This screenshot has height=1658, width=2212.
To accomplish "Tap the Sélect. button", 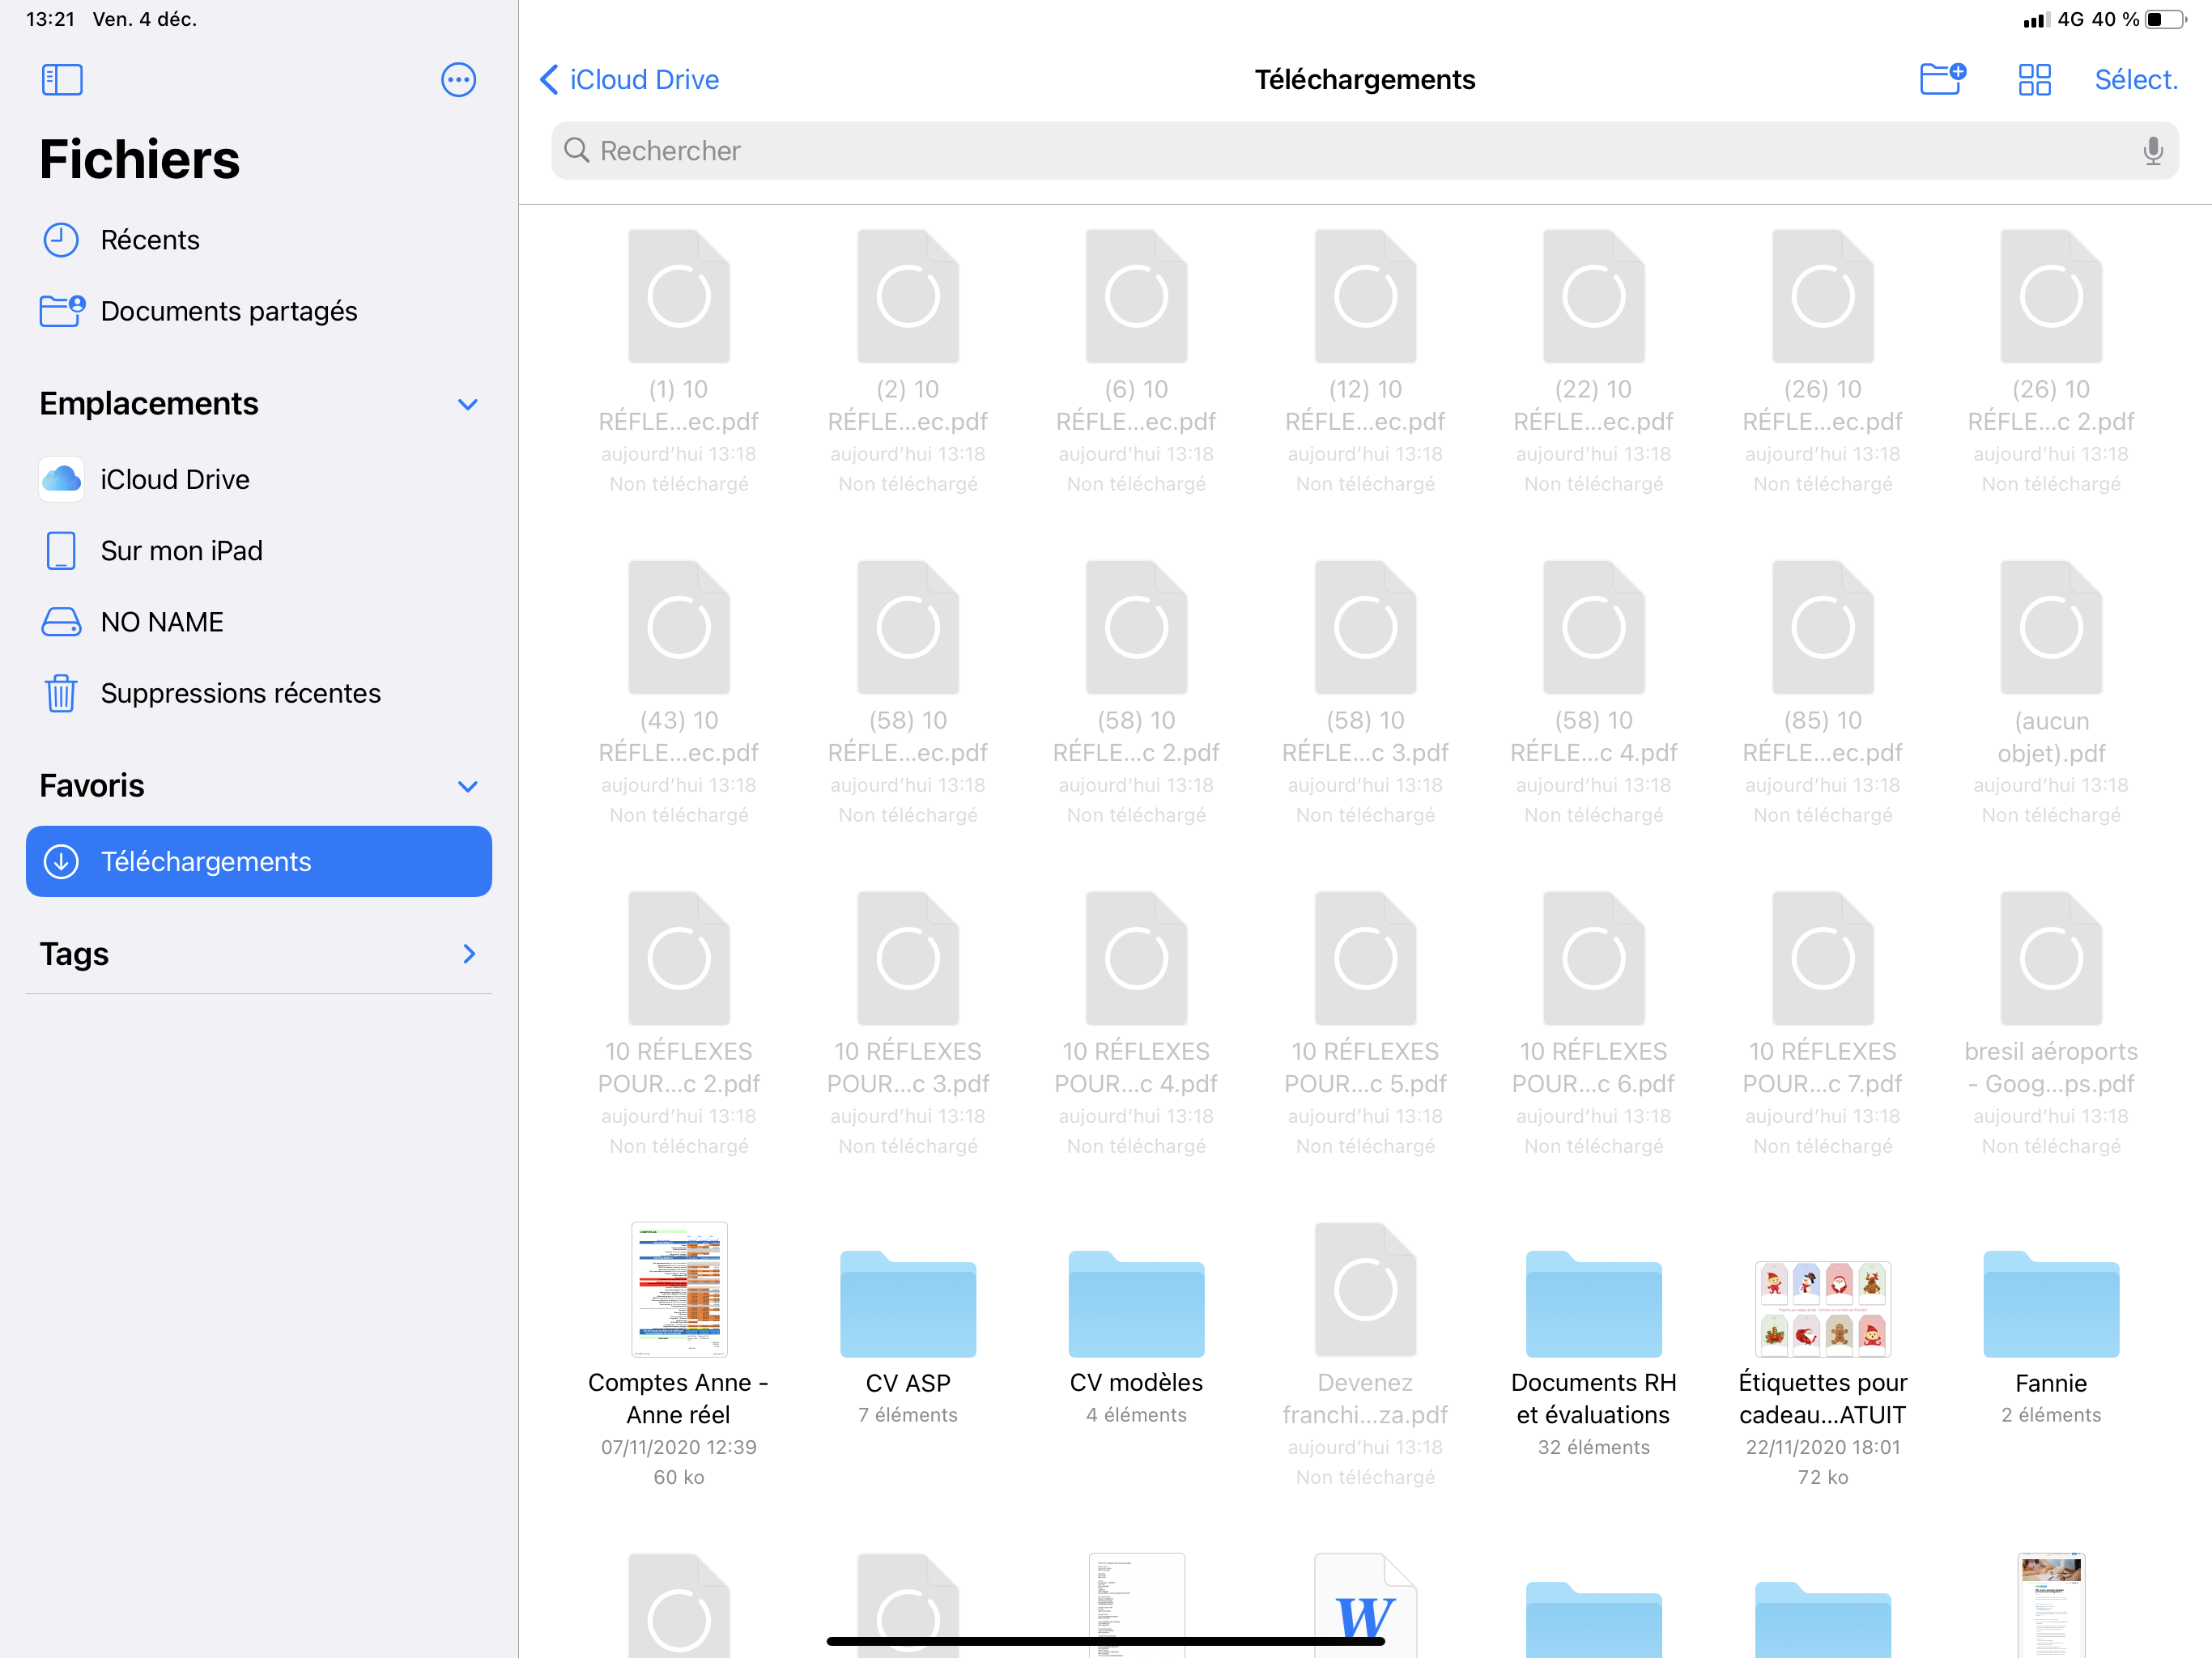I will tap(2136, 80).
